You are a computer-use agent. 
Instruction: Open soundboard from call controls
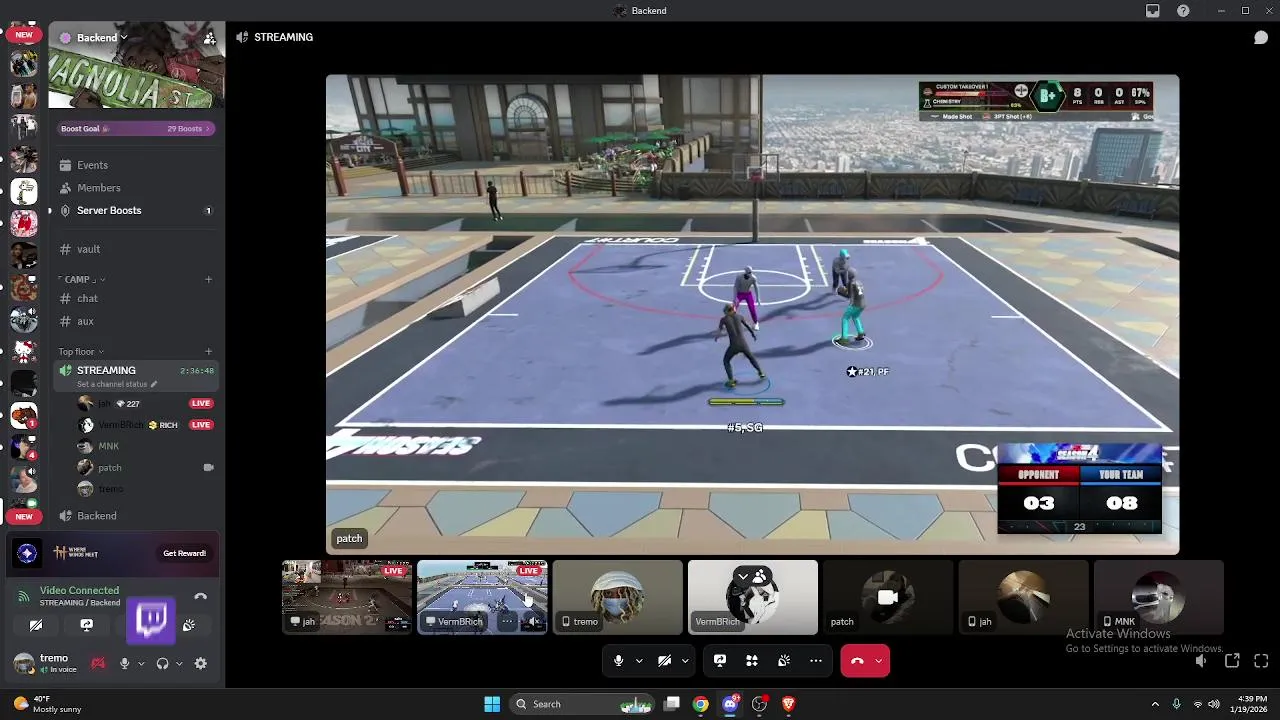click(784, 660)
